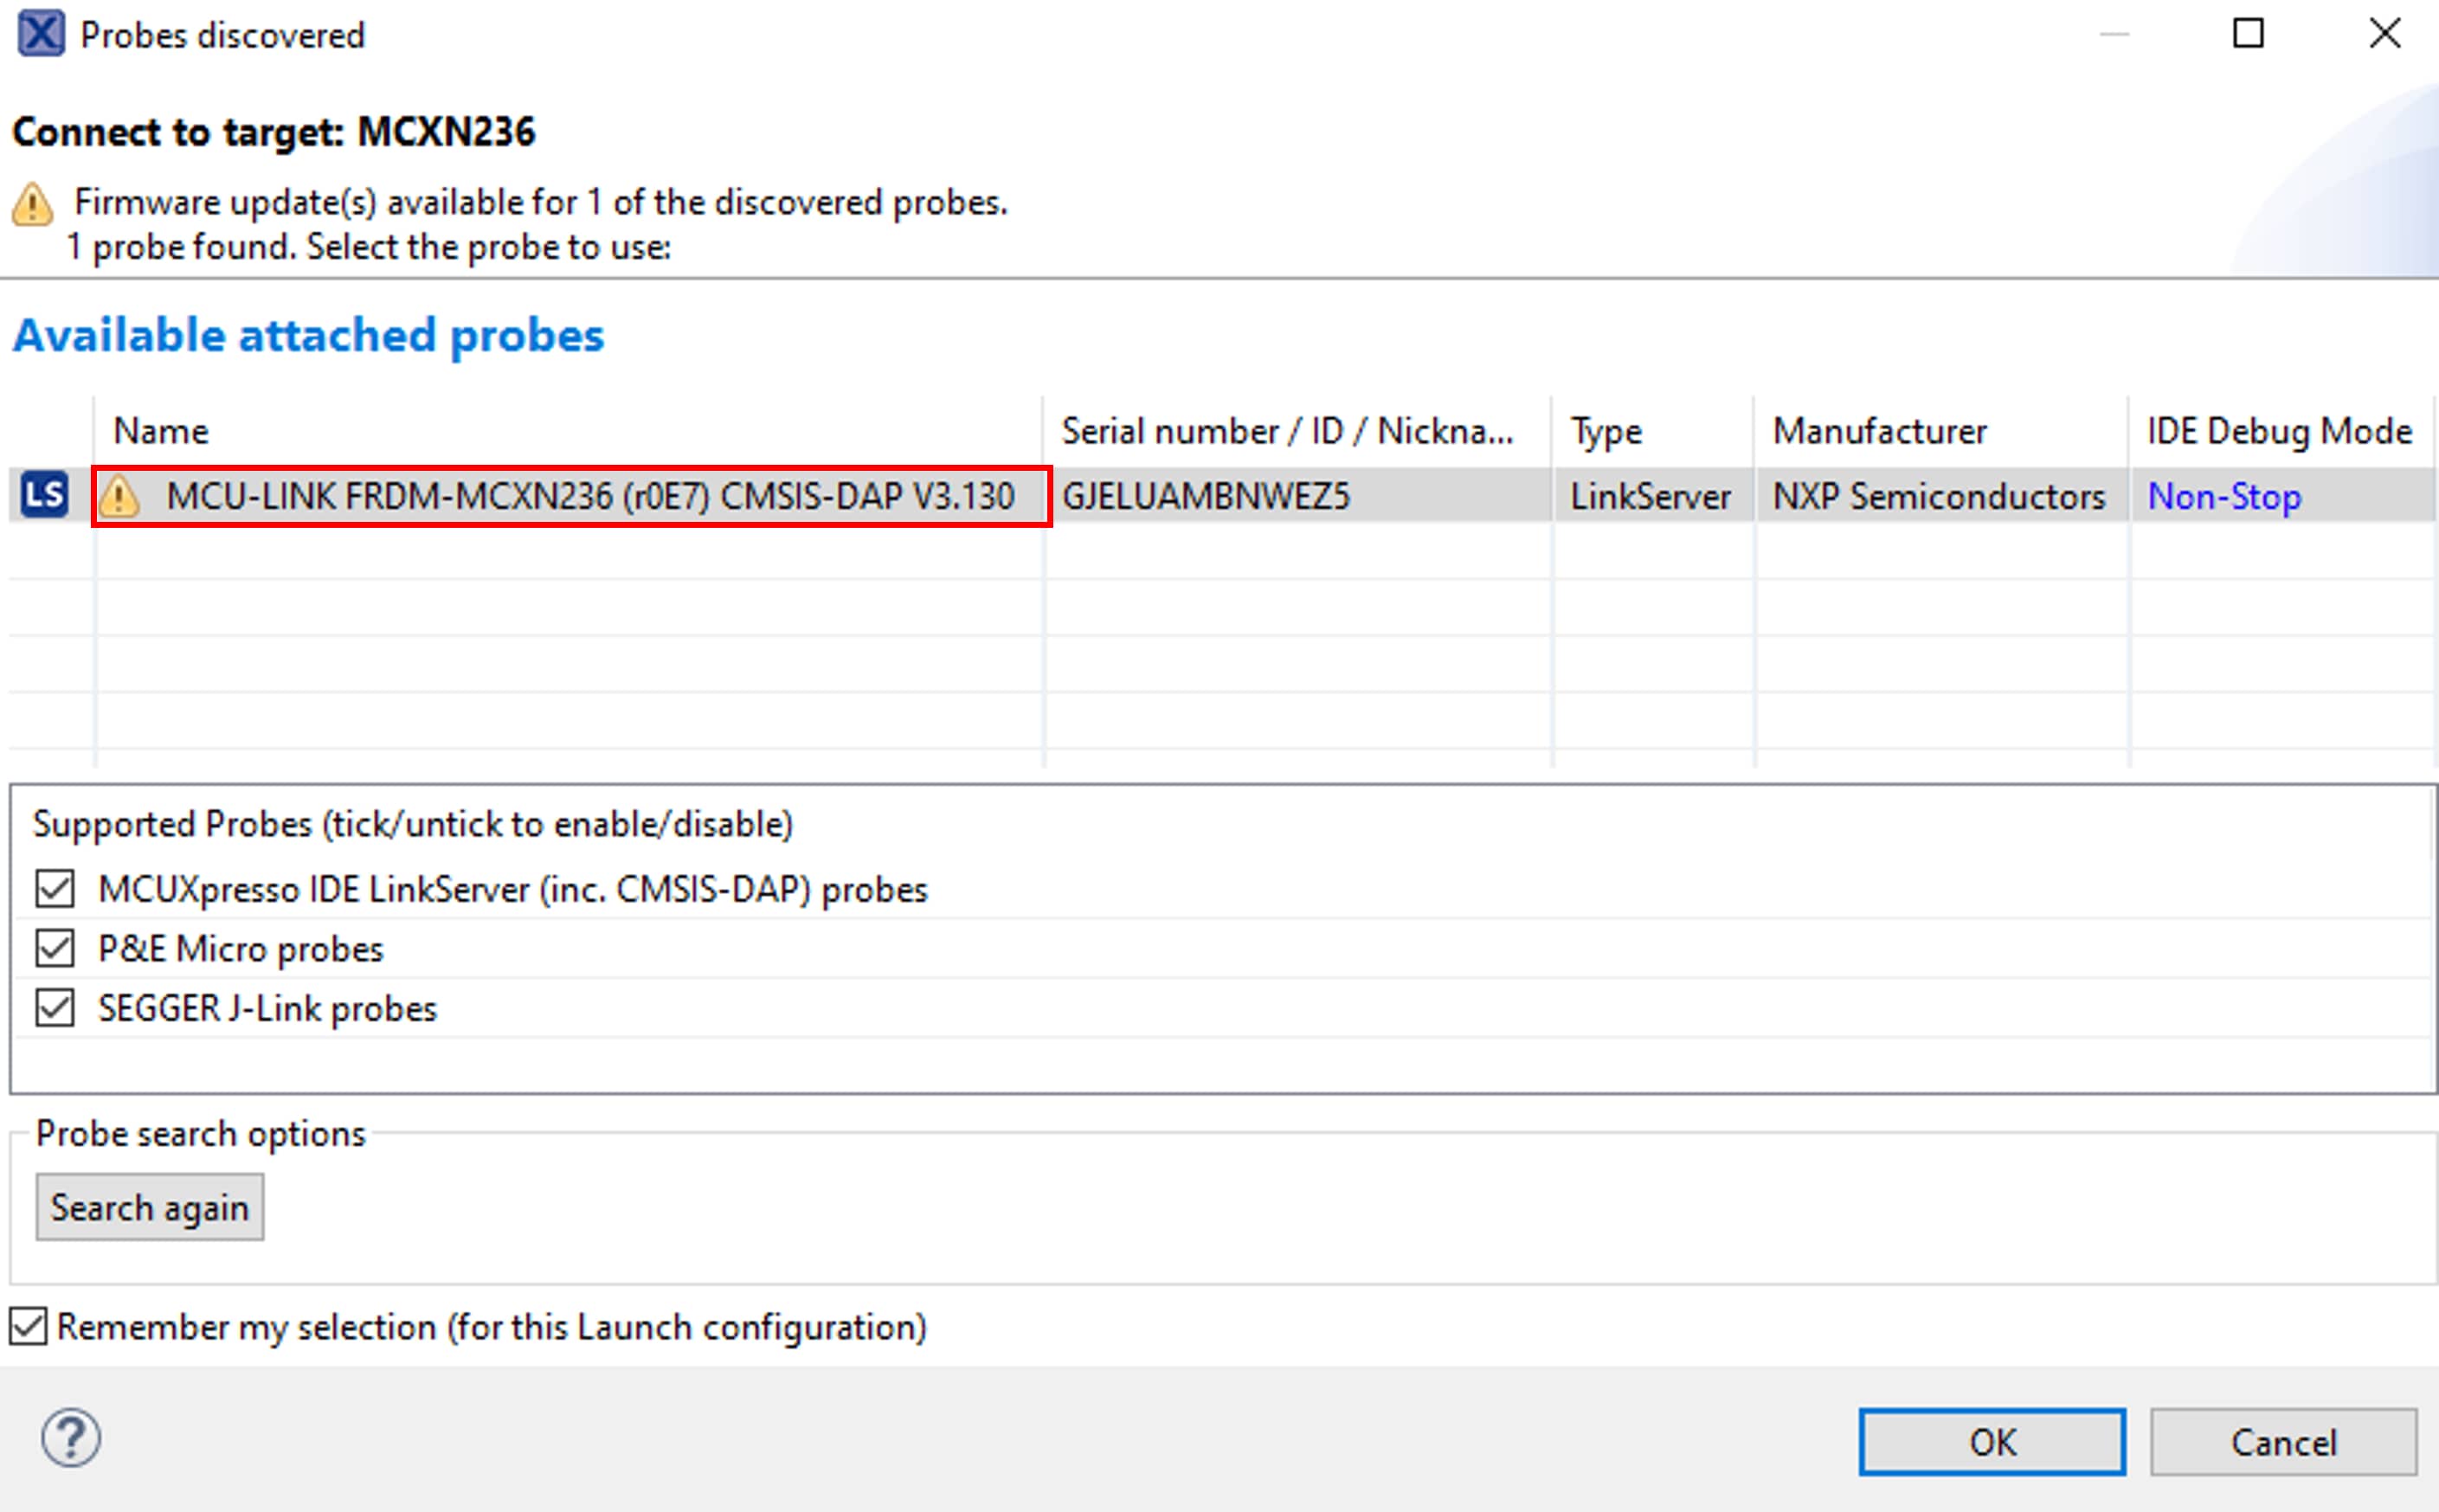Select serial number GJELUAMBNWEZ5 cell
Image resolution: width=2439 pixels, height=1512 pixels.
pyautogui.click(x=1205, y=496)
